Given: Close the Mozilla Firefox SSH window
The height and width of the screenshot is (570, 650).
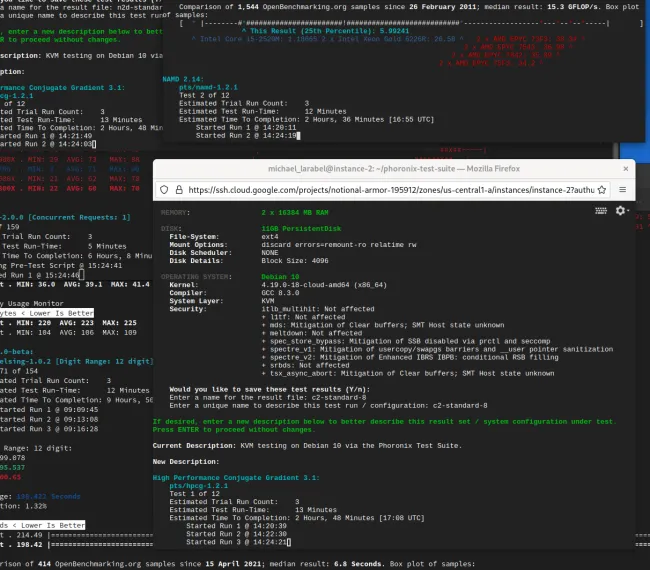Looking at the screenshot, I should coord(626,169).
